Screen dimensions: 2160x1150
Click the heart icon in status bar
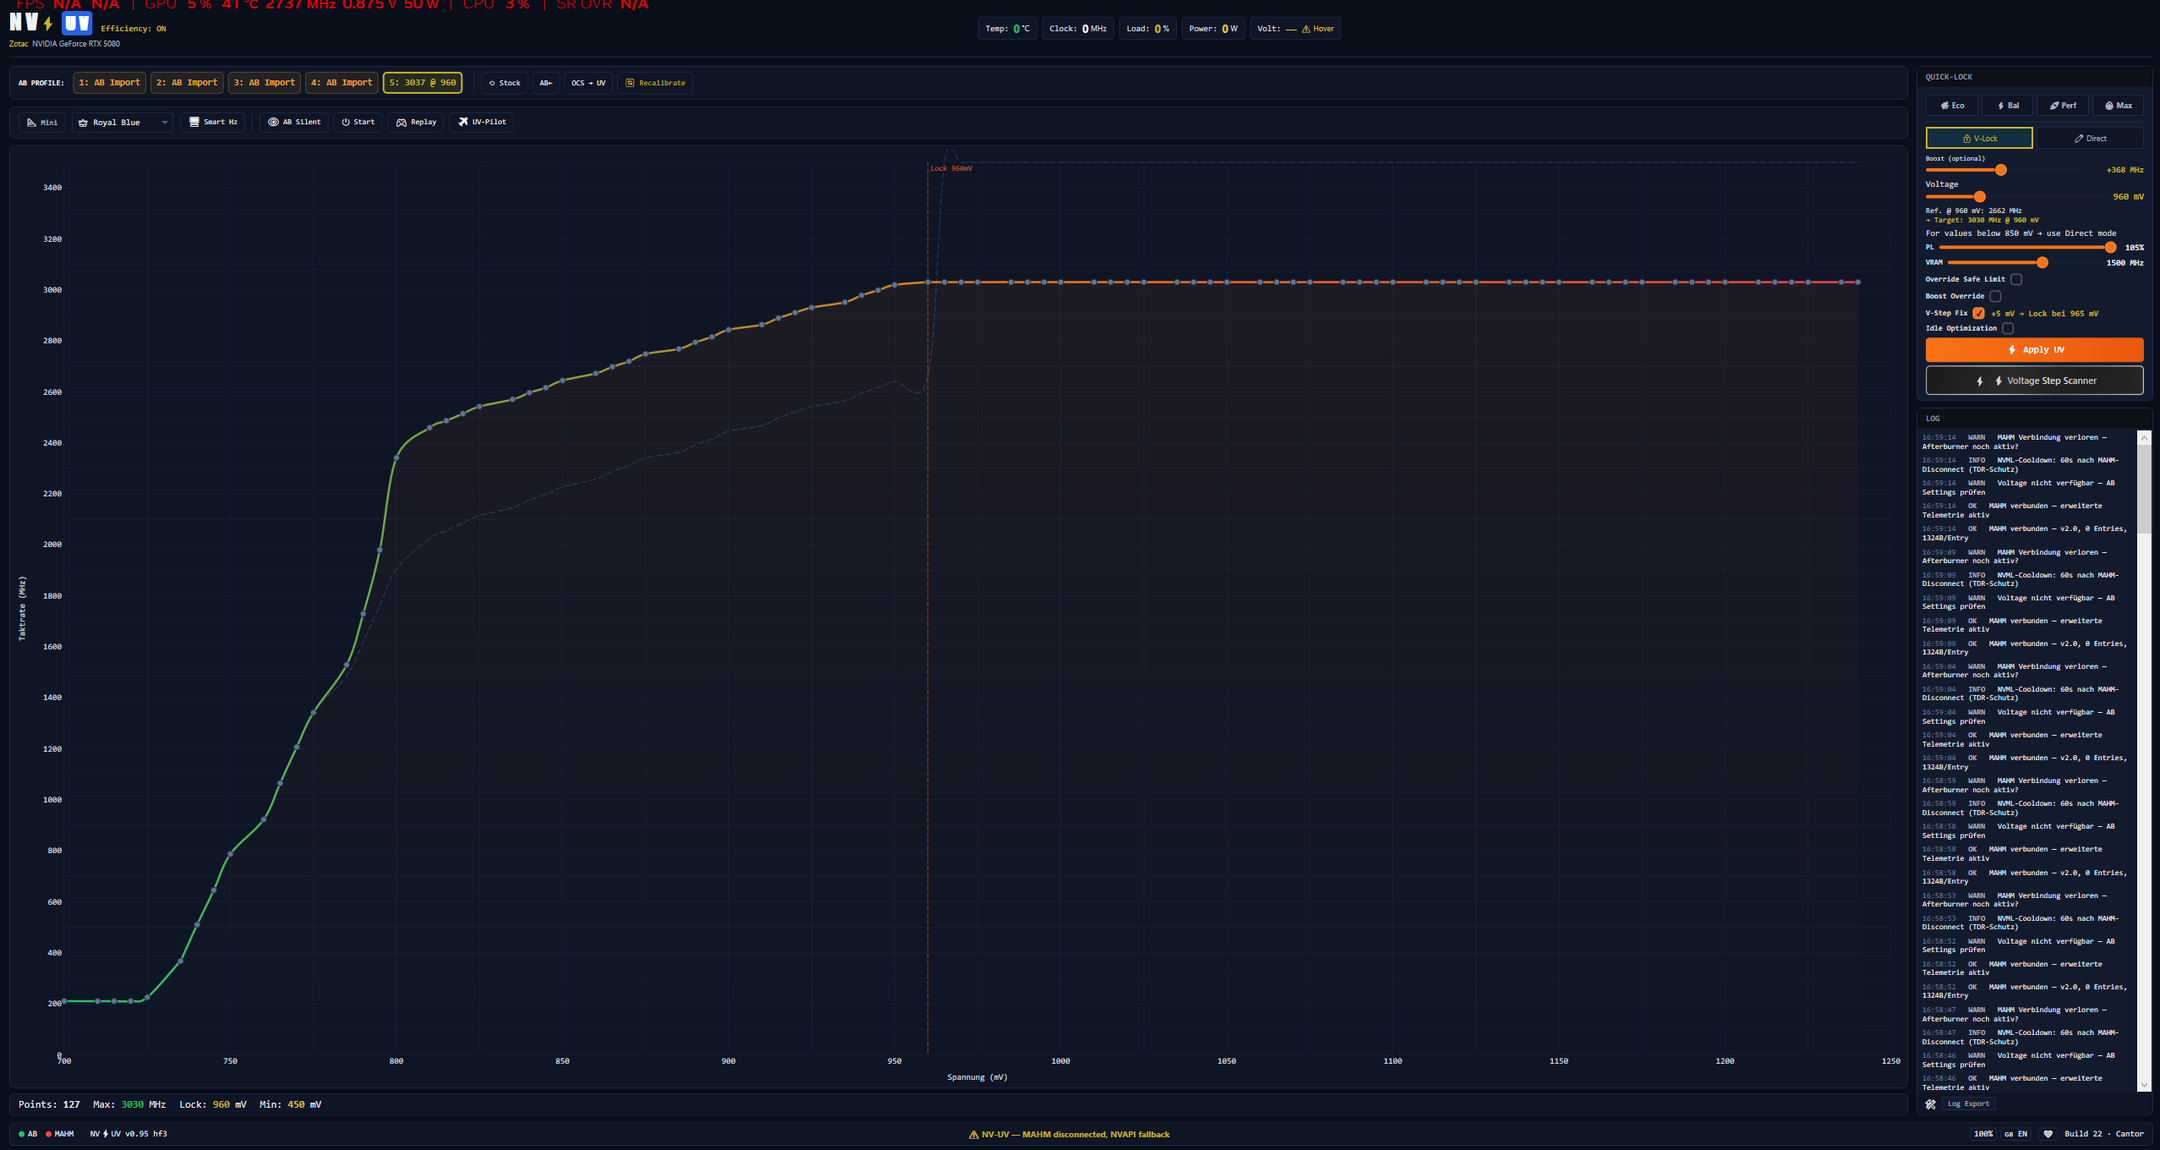[2048, 1134]
